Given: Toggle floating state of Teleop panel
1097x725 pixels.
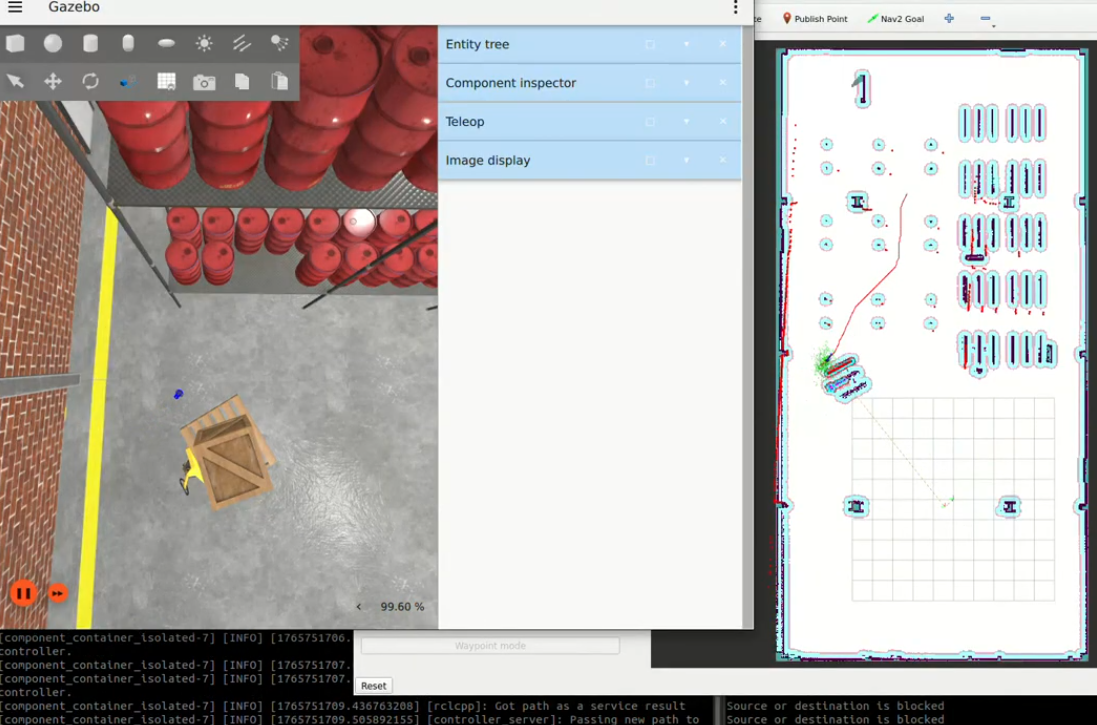Looking at the screenshot, I should [x=650, y=122].
